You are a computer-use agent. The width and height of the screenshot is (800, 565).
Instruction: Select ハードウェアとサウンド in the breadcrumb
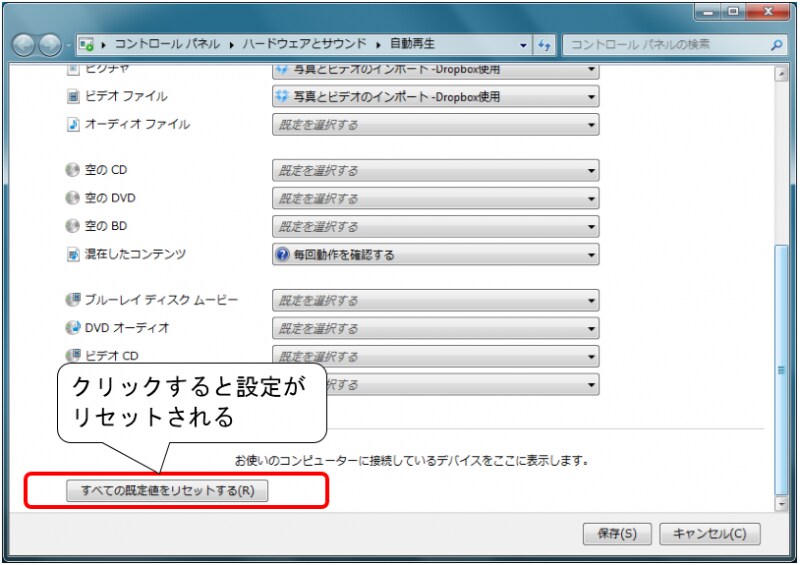pos(305,44)
